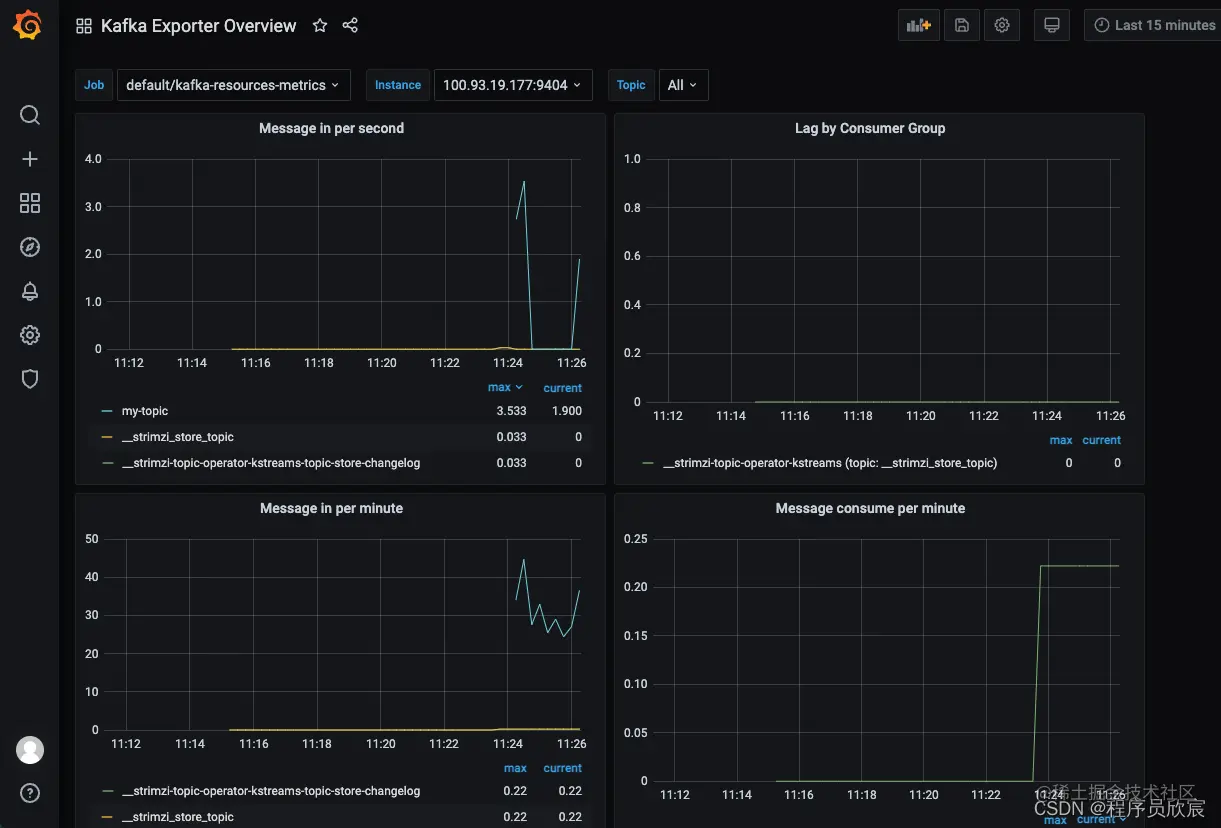Open the Explore compass icon

pyautogui.click(x=30, y=247)
